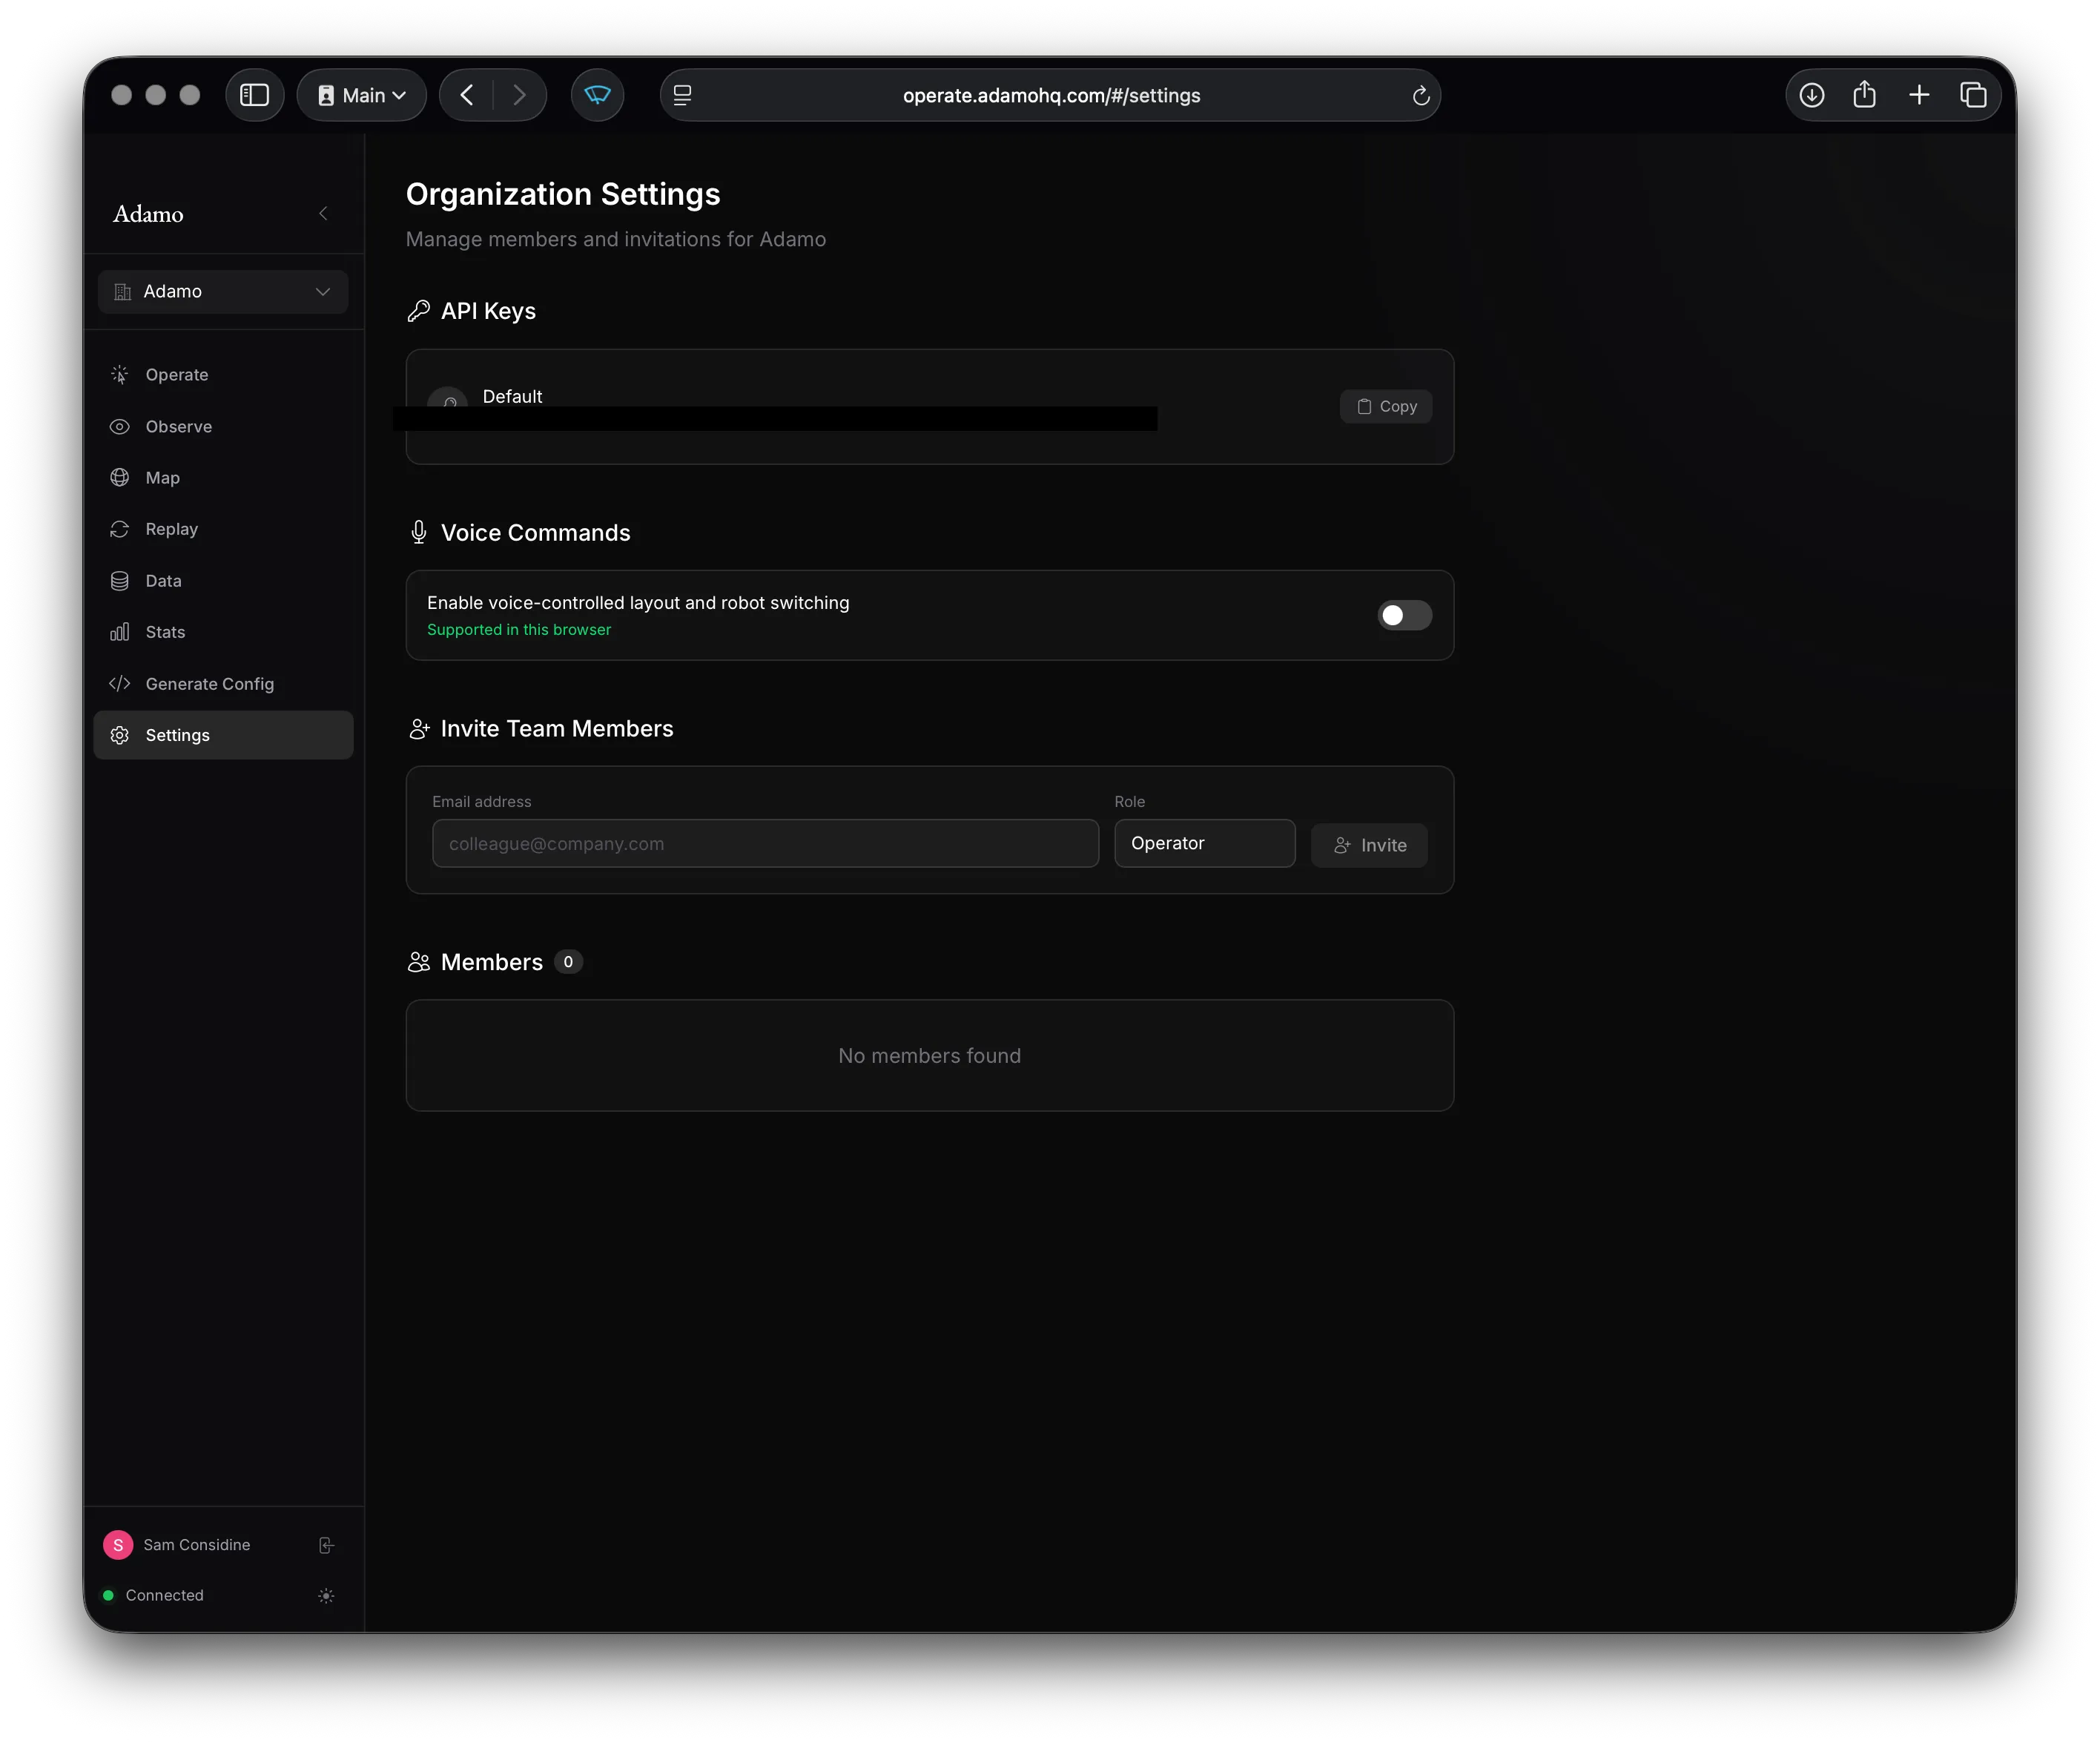Open the blue shield extension icon
The height and width of the screenshot is (1743, 2100).
pos(597,95)
